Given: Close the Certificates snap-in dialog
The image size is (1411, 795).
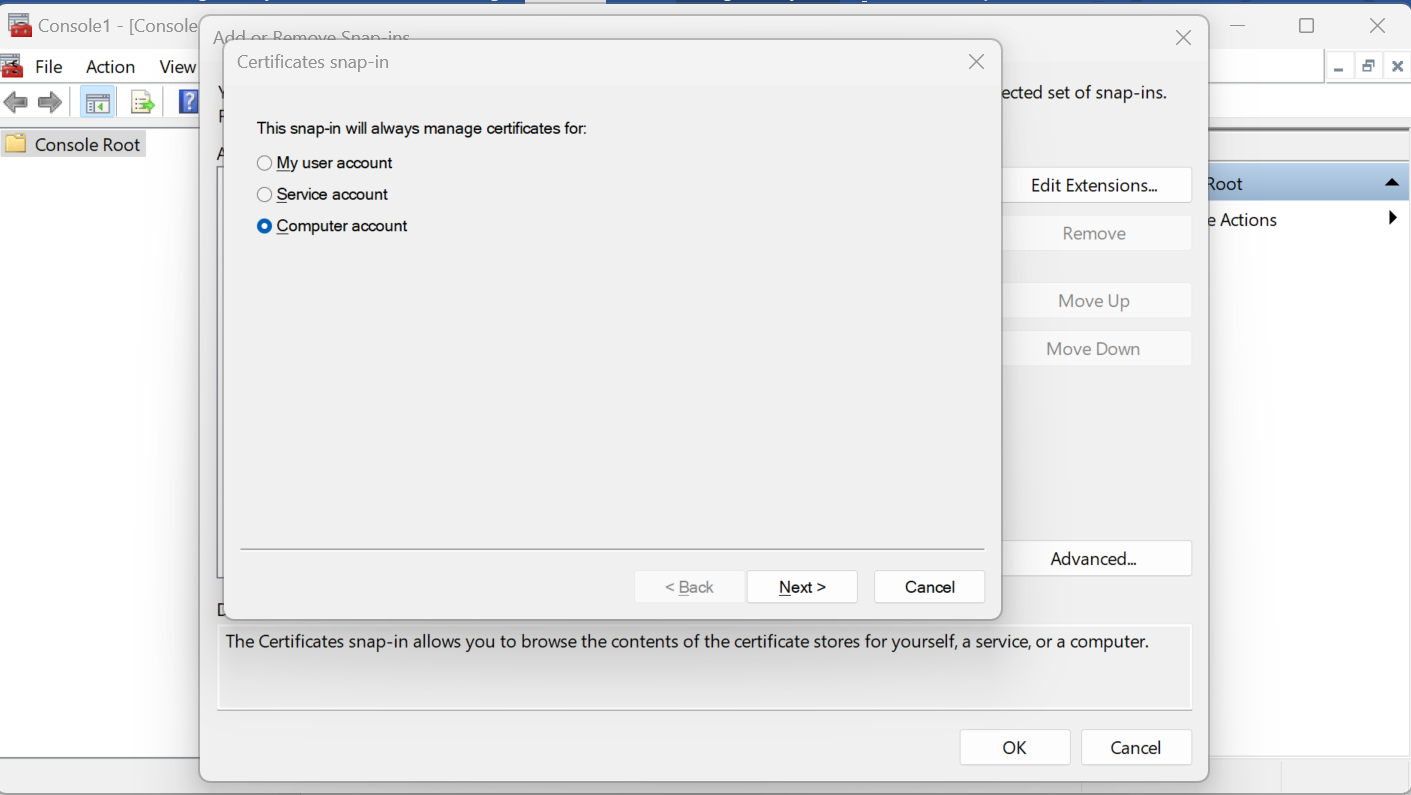Looking at the screenshot, I should (x=977, y=62).
